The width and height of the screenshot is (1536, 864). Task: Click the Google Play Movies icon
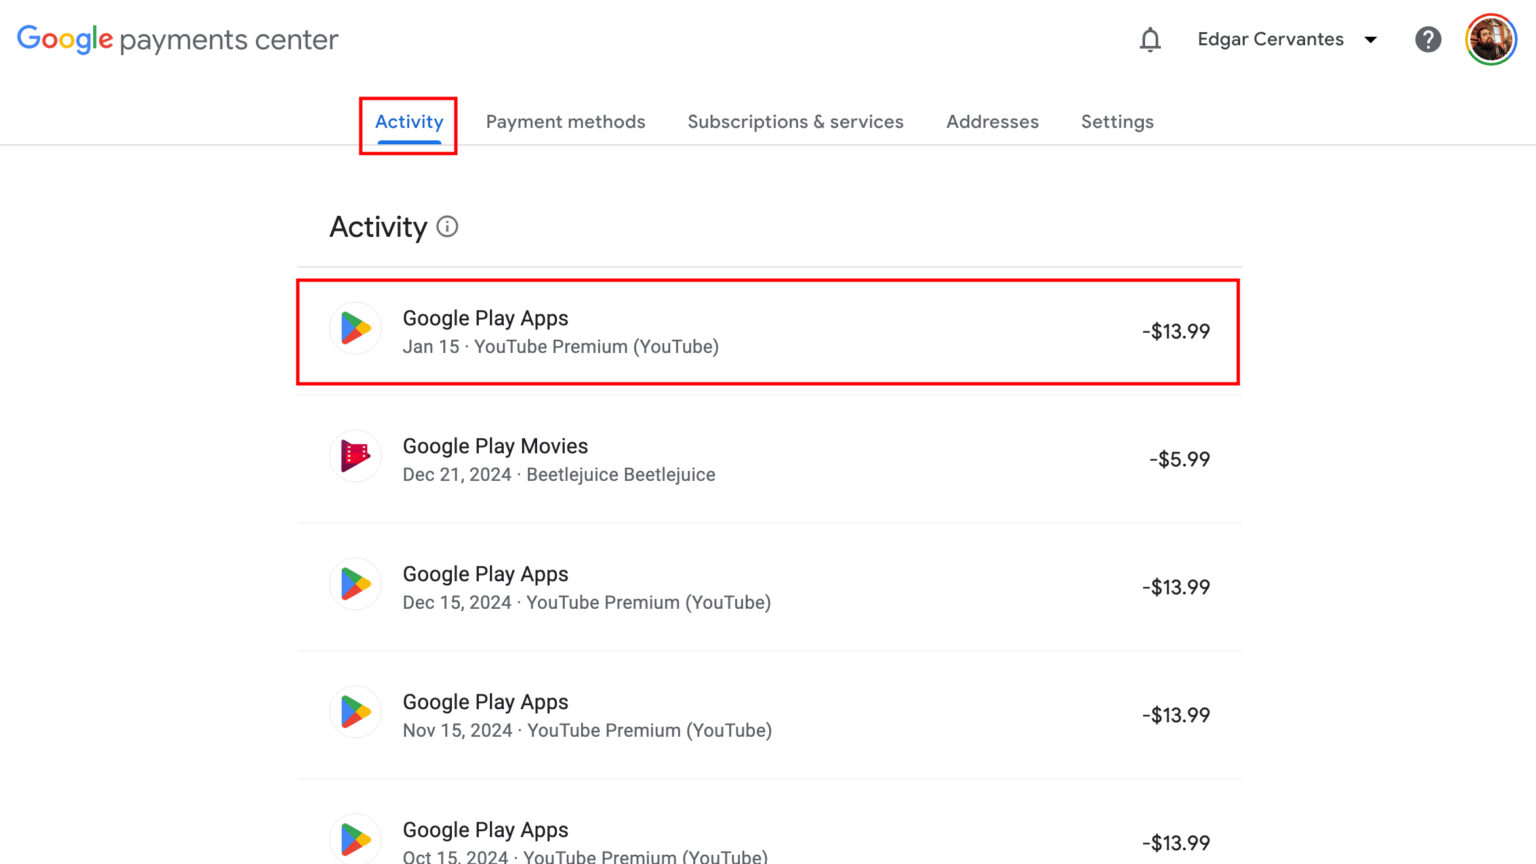pos(355,456)
